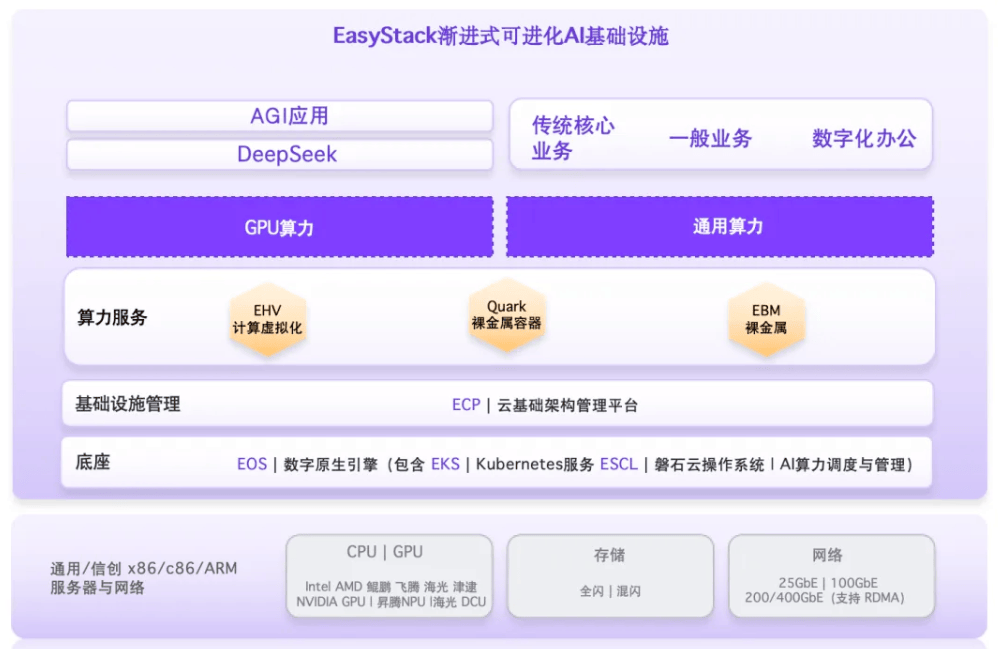This screenshot has width=998, height=649.
Task: Select the EBM 裸金属 hexagon icon
Action: (766, 318)
